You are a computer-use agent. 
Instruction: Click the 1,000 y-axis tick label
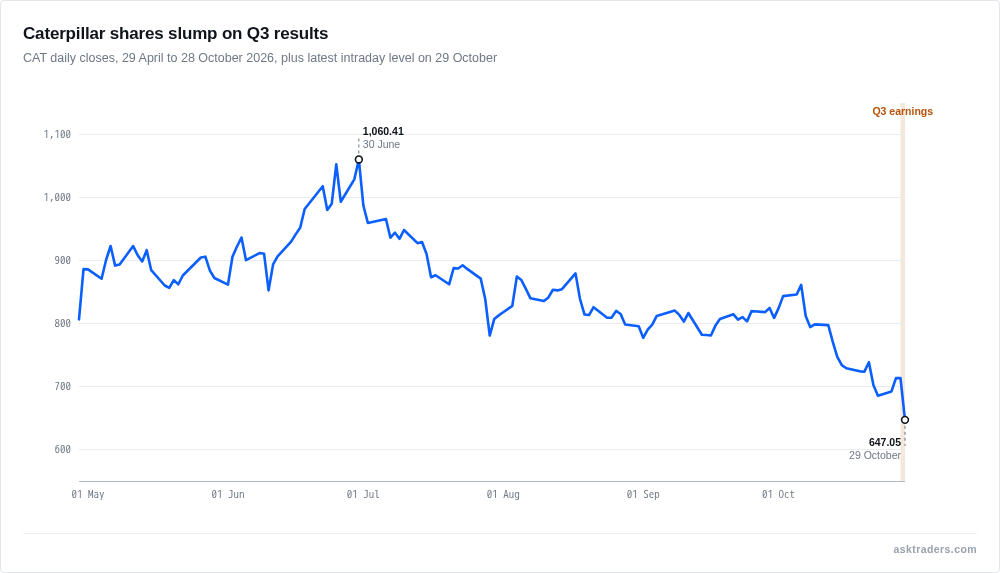(x=57, y=198)
